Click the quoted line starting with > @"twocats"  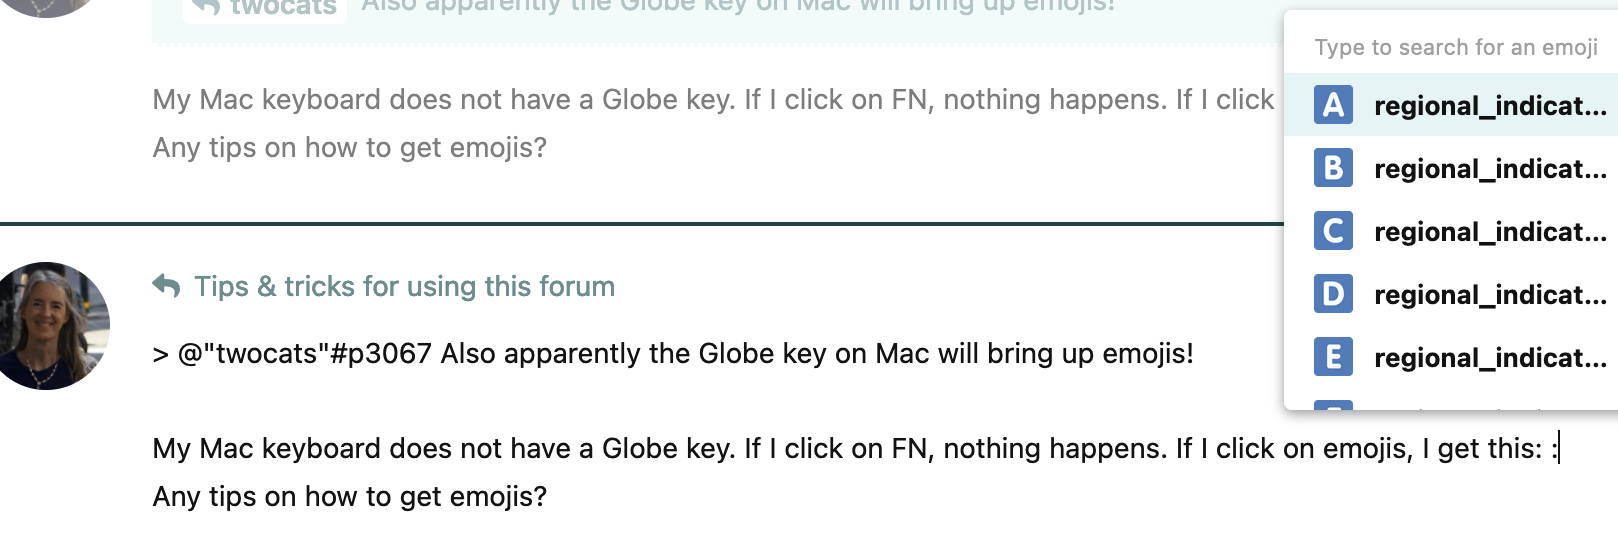(672, 354)
